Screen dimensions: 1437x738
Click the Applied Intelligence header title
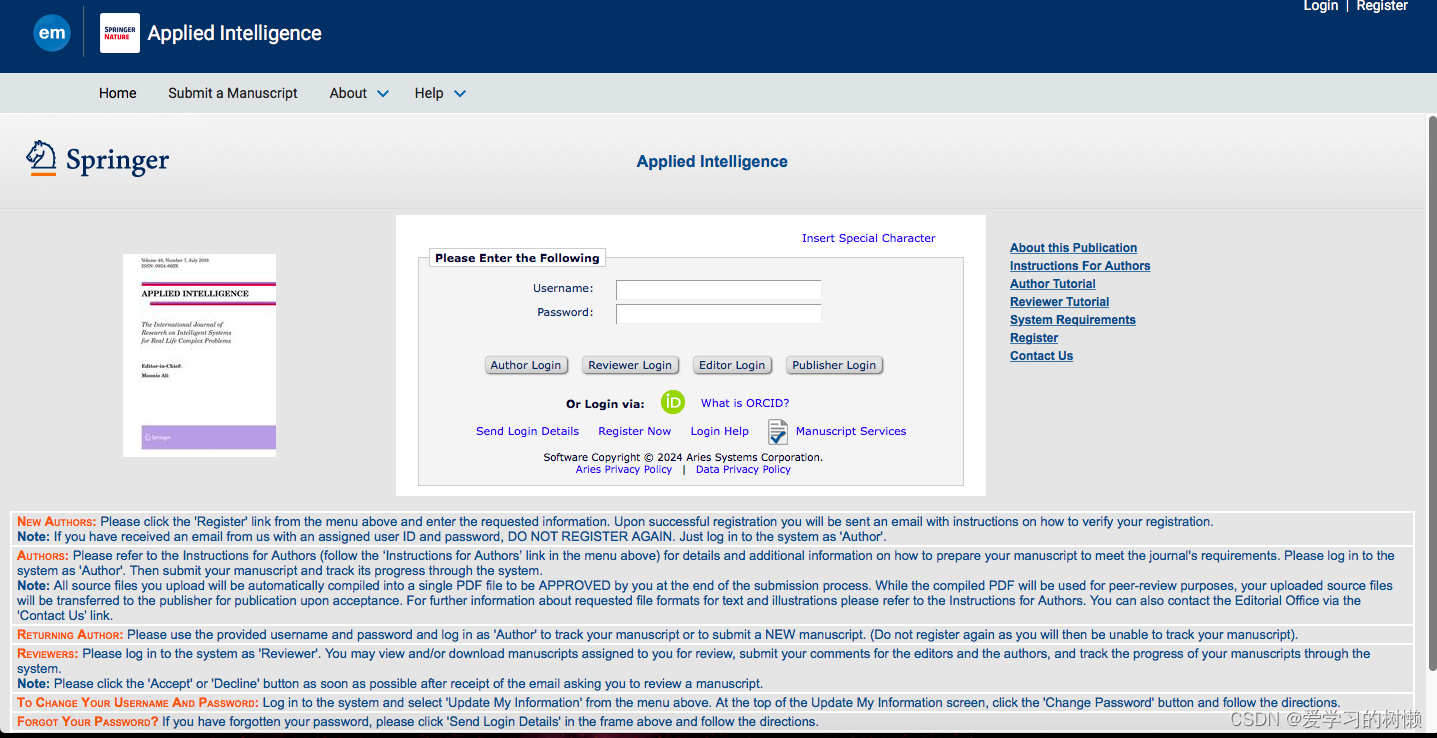pyautogui.click(x=235, y=33)
